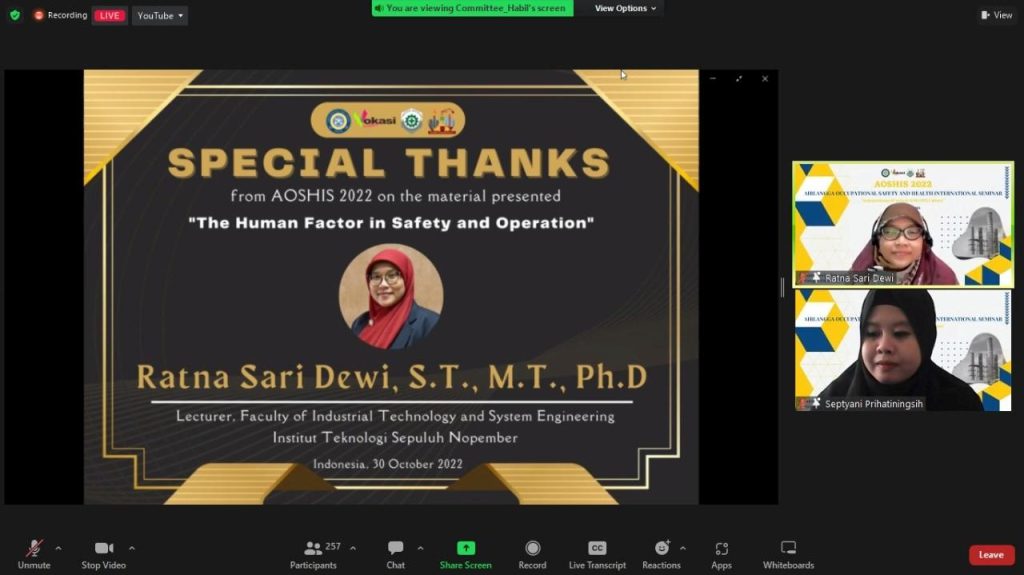
Task: Enable Live Transcript captions
Action: [x=597, y=554]
